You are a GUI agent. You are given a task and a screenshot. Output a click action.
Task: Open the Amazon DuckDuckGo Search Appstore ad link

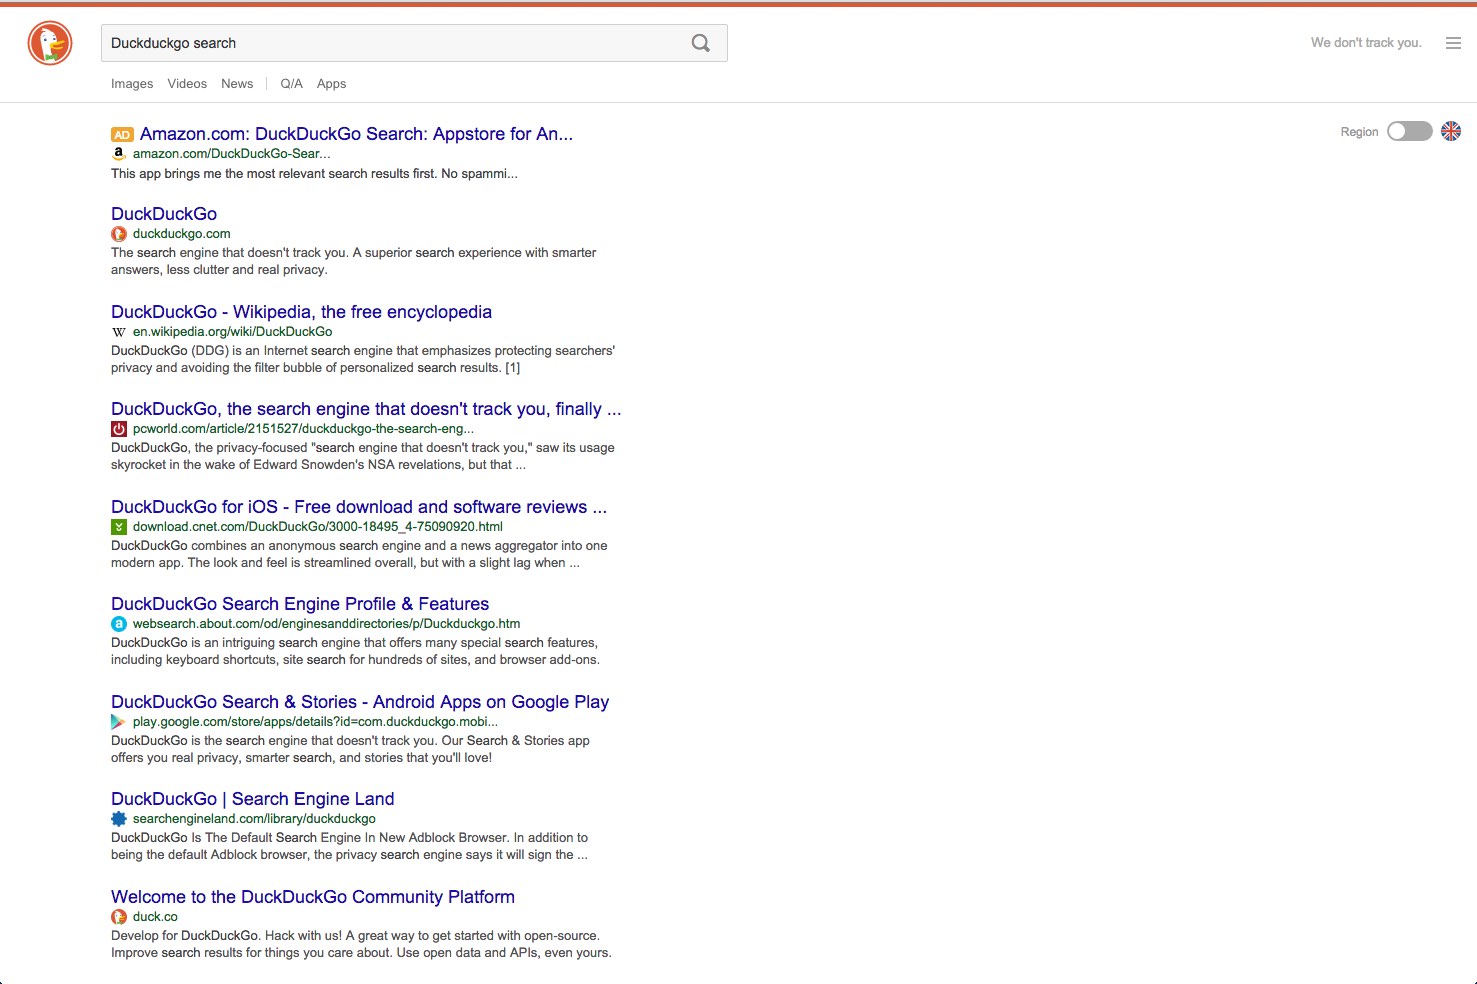356,134
